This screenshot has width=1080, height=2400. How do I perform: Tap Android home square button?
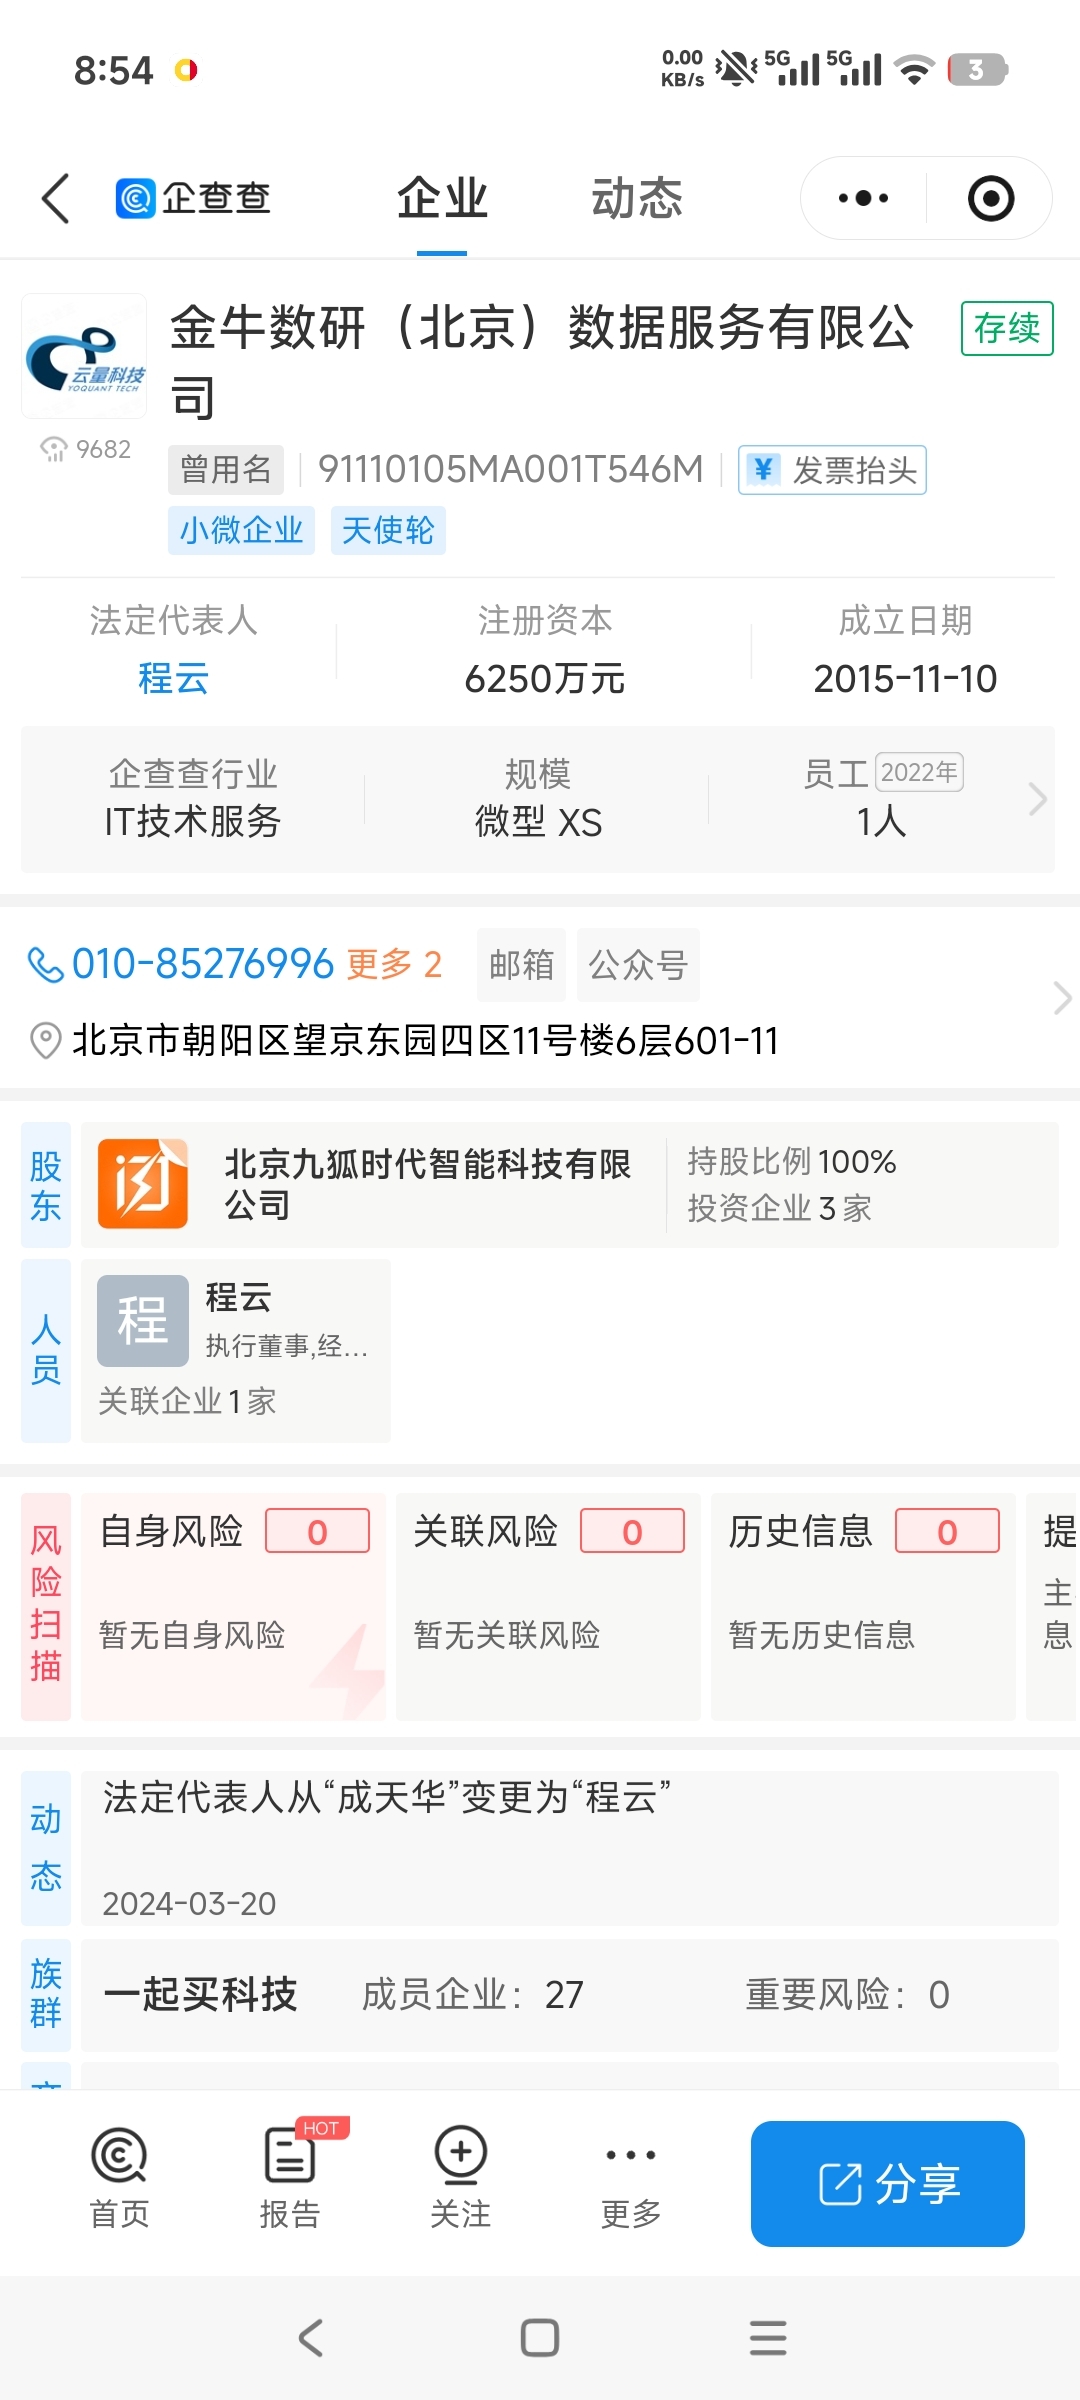click(540, 2338)
